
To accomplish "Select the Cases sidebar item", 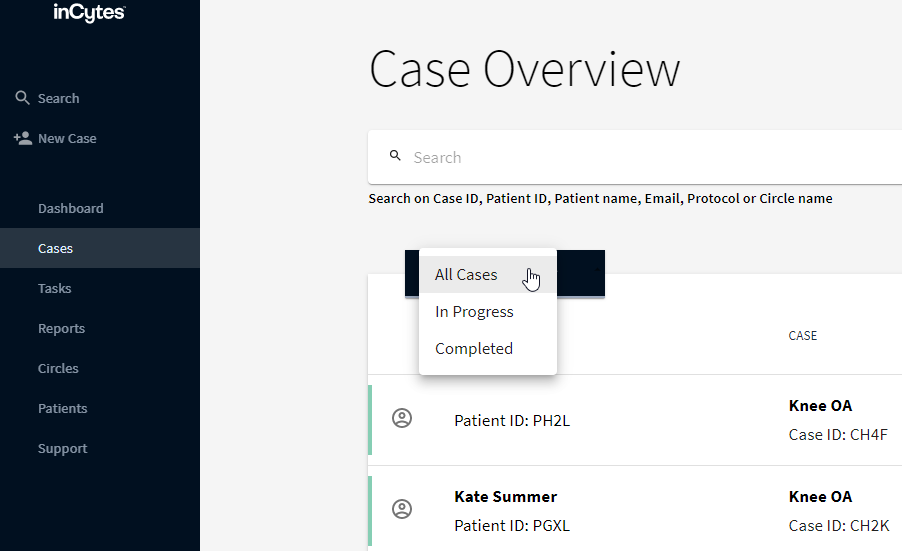I will point(100,248).
